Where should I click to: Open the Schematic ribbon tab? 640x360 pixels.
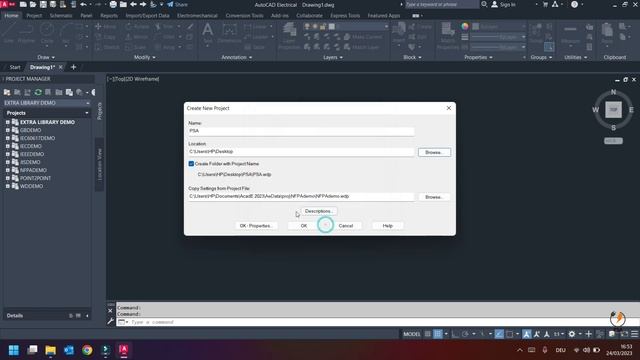point(61,16)
